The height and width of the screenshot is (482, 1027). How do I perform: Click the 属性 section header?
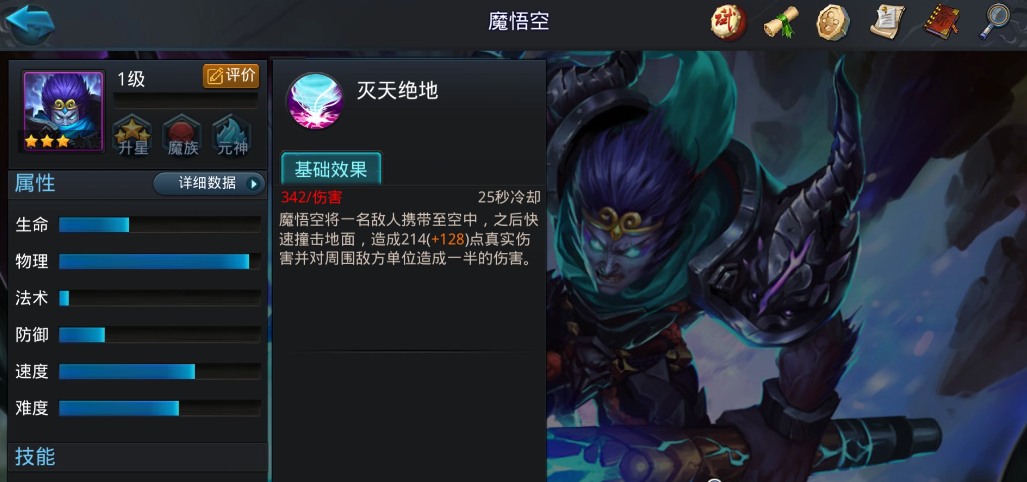click(x=35, y=183)
